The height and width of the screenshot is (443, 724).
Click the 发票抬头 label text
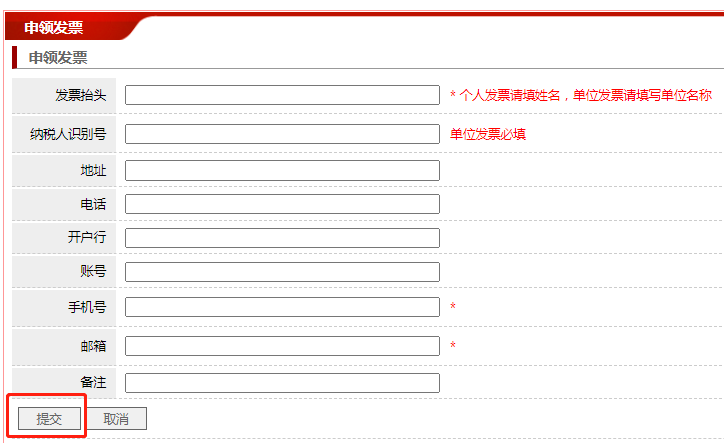(80, 95)
